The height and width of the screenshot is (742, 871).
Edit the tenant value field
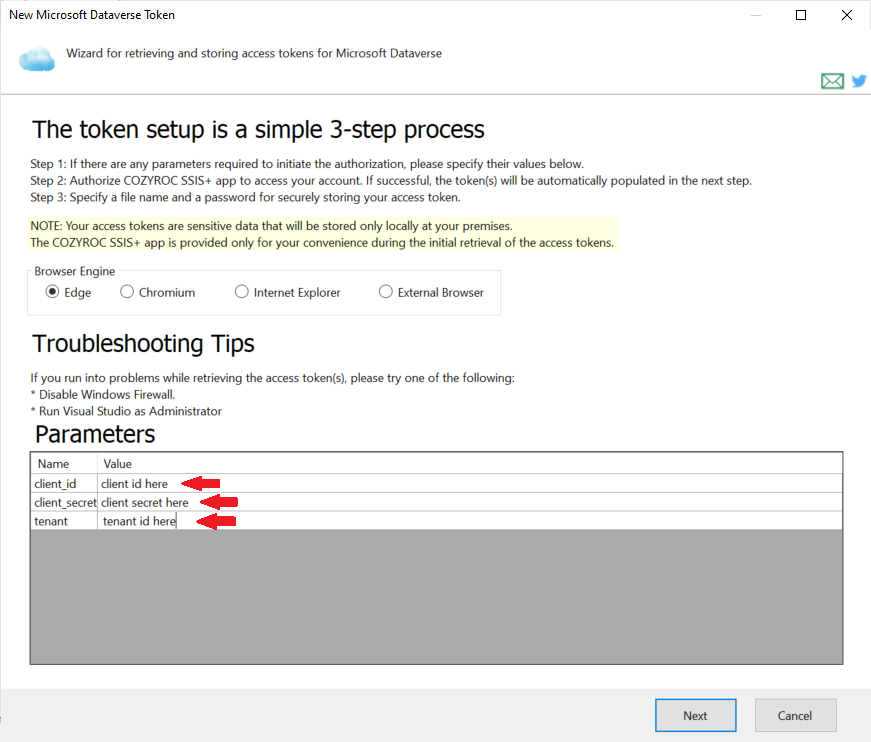click(x=470, y=521)
